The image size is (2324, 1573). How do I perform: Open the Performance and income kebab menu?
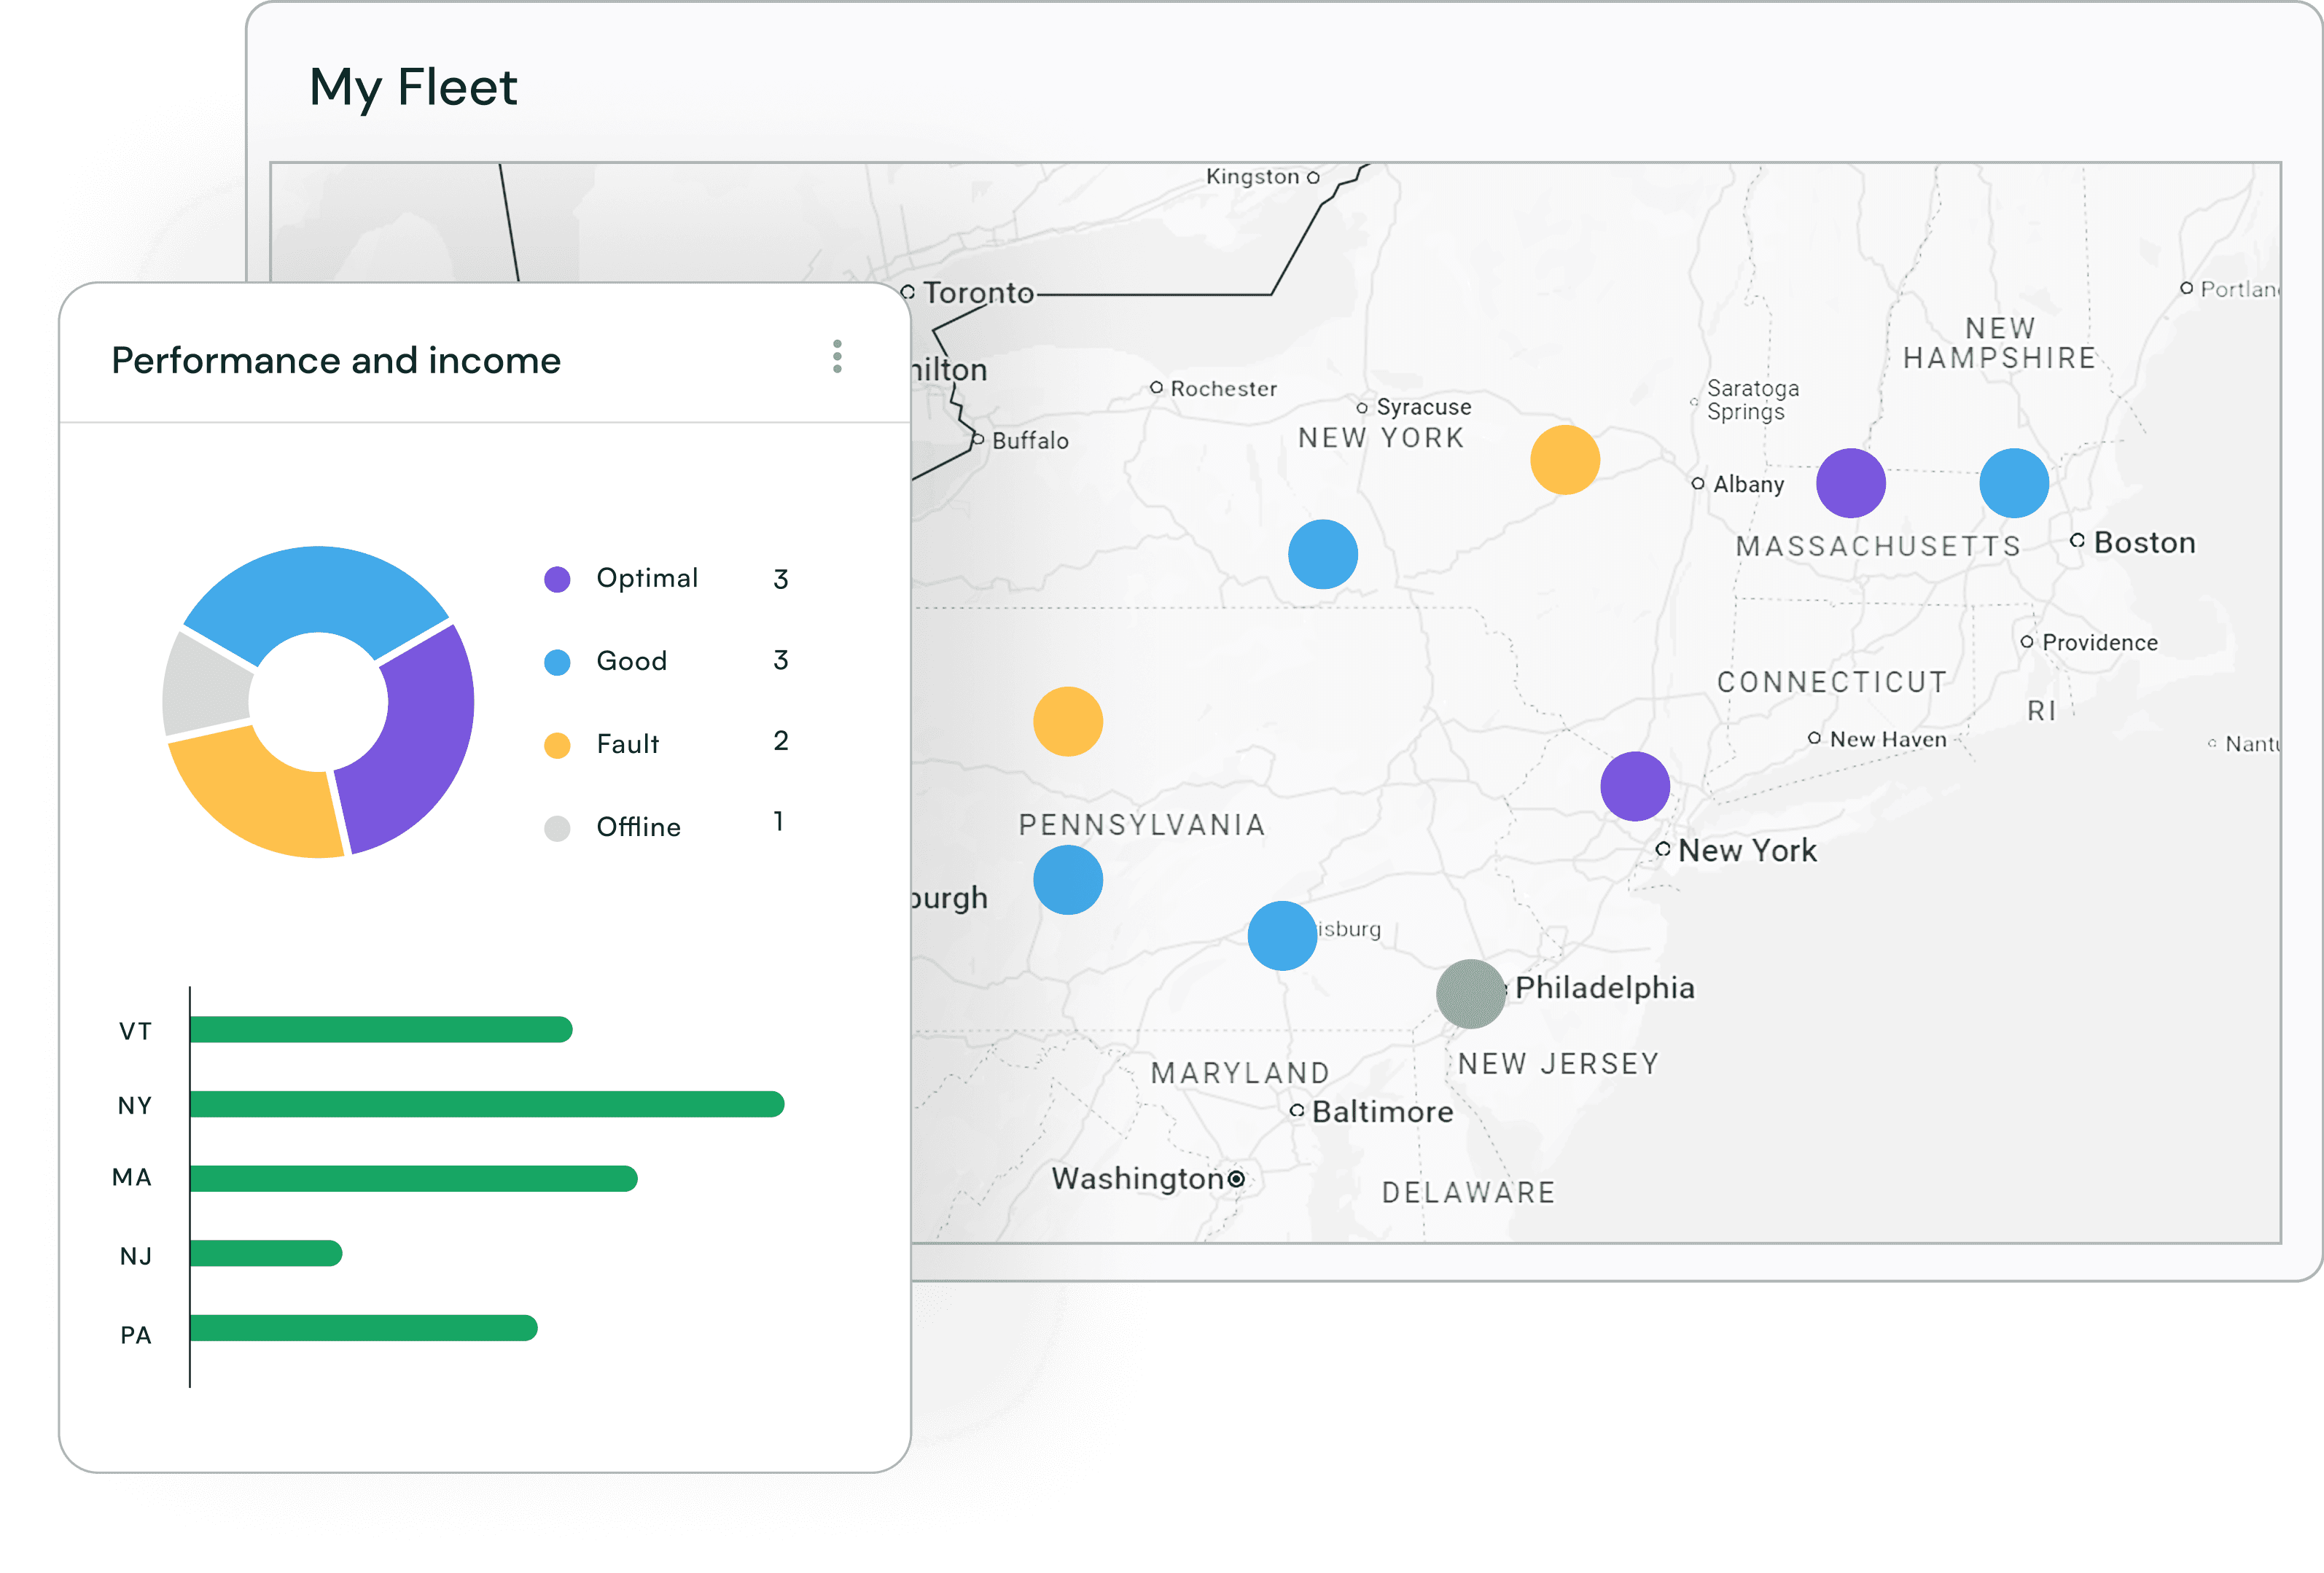837,357
